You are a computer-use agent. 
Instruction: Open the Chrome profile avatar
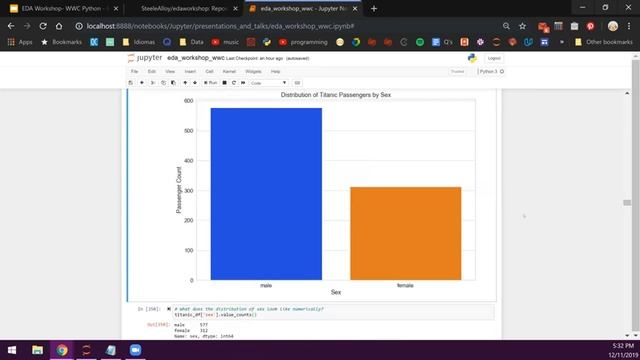tap(613, 26)
